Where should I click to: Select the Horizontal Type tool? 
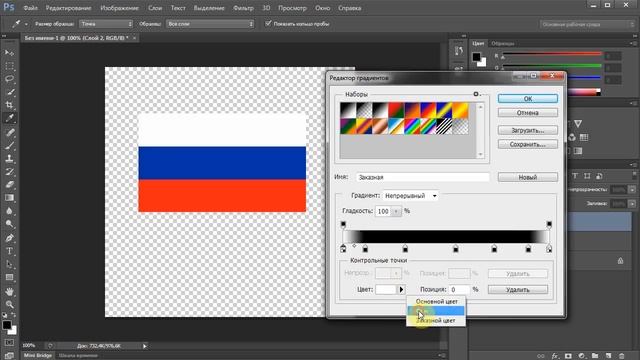pos(9,251)
